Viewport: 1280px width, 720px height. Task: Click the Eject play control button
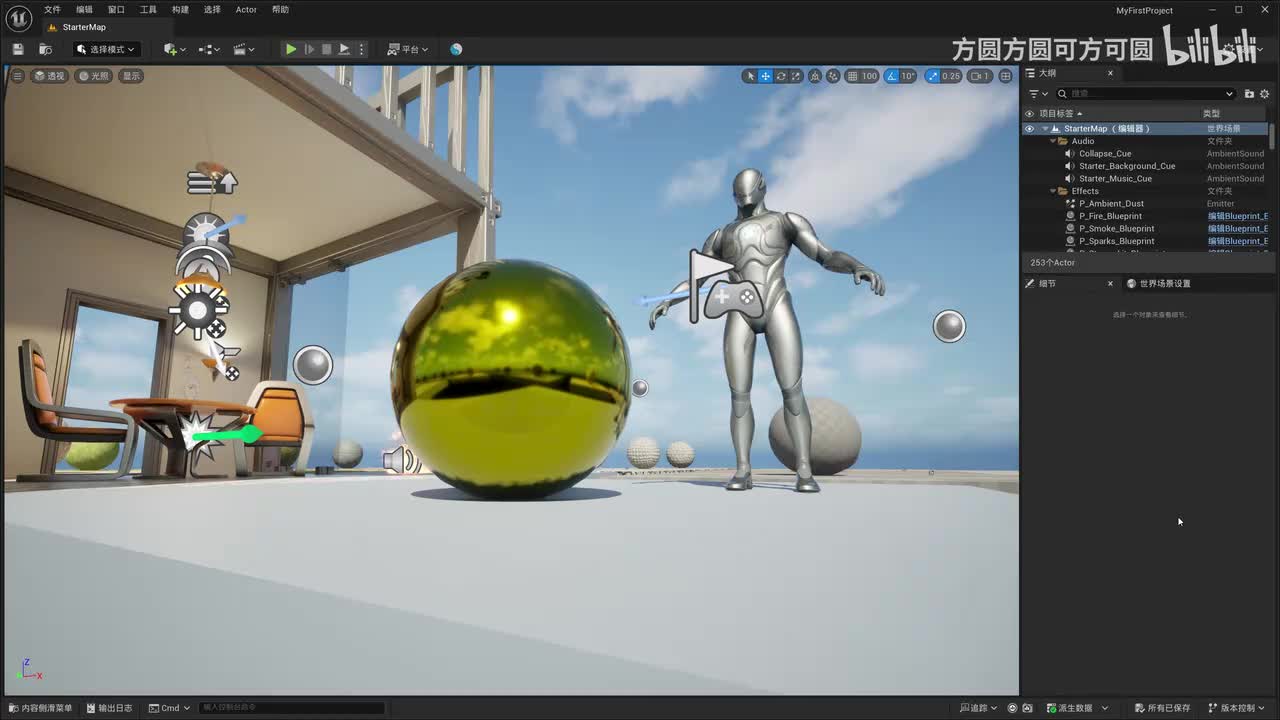(344, 49)
